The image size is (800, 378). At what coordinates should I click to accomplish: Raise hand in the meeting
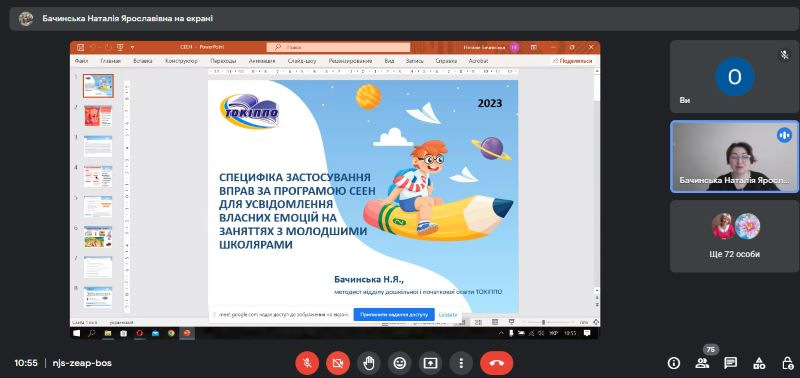pos(369,363)
